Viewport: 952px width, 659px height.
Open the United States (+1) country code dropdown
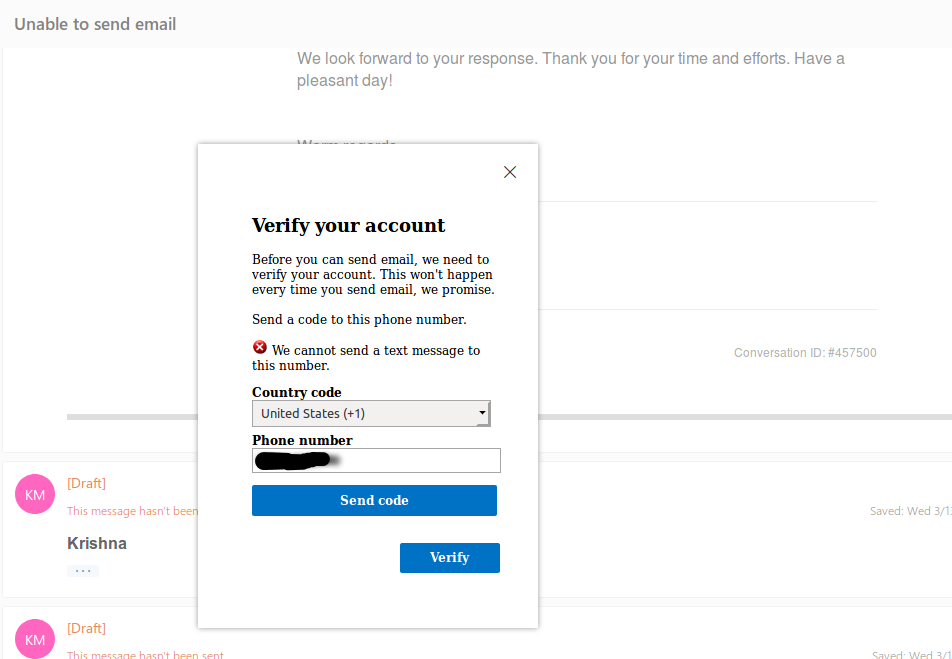[371, 414]
